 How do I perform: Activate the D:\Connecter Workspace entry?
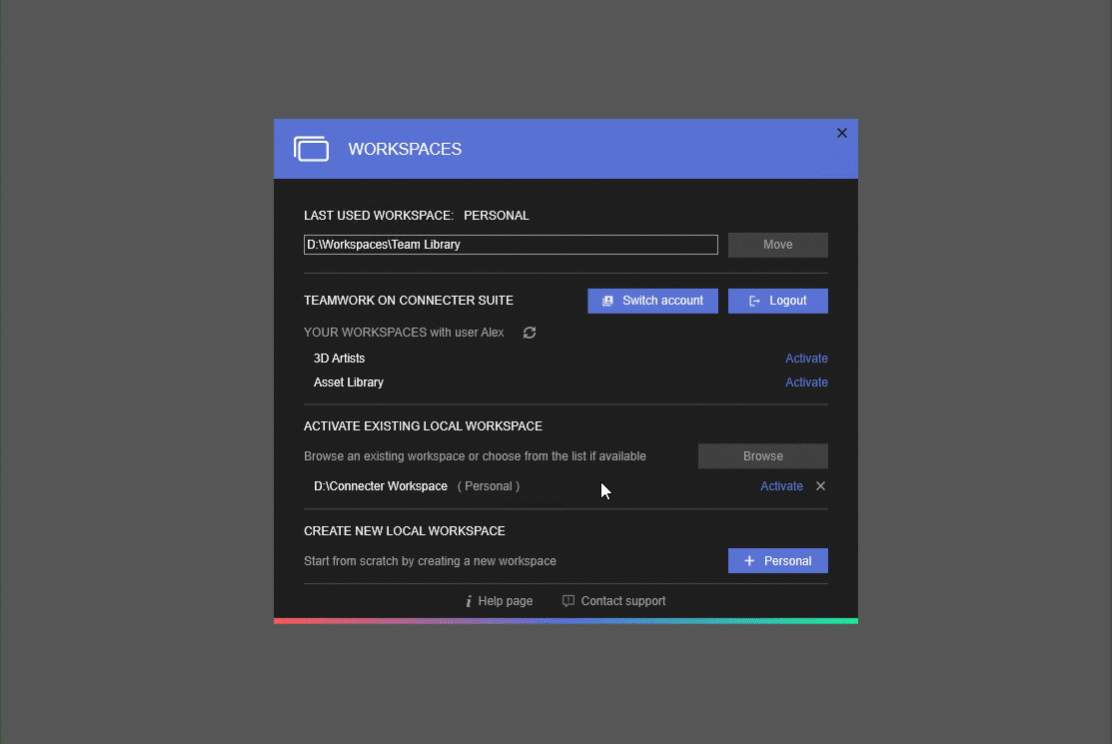point(782,486)
